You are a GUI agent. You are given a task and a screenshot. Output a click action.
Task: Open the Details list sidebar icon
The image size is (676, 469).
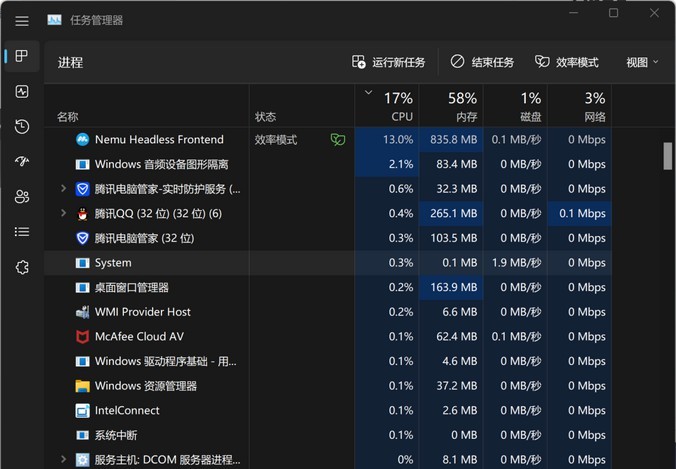(x=22, y=232)
